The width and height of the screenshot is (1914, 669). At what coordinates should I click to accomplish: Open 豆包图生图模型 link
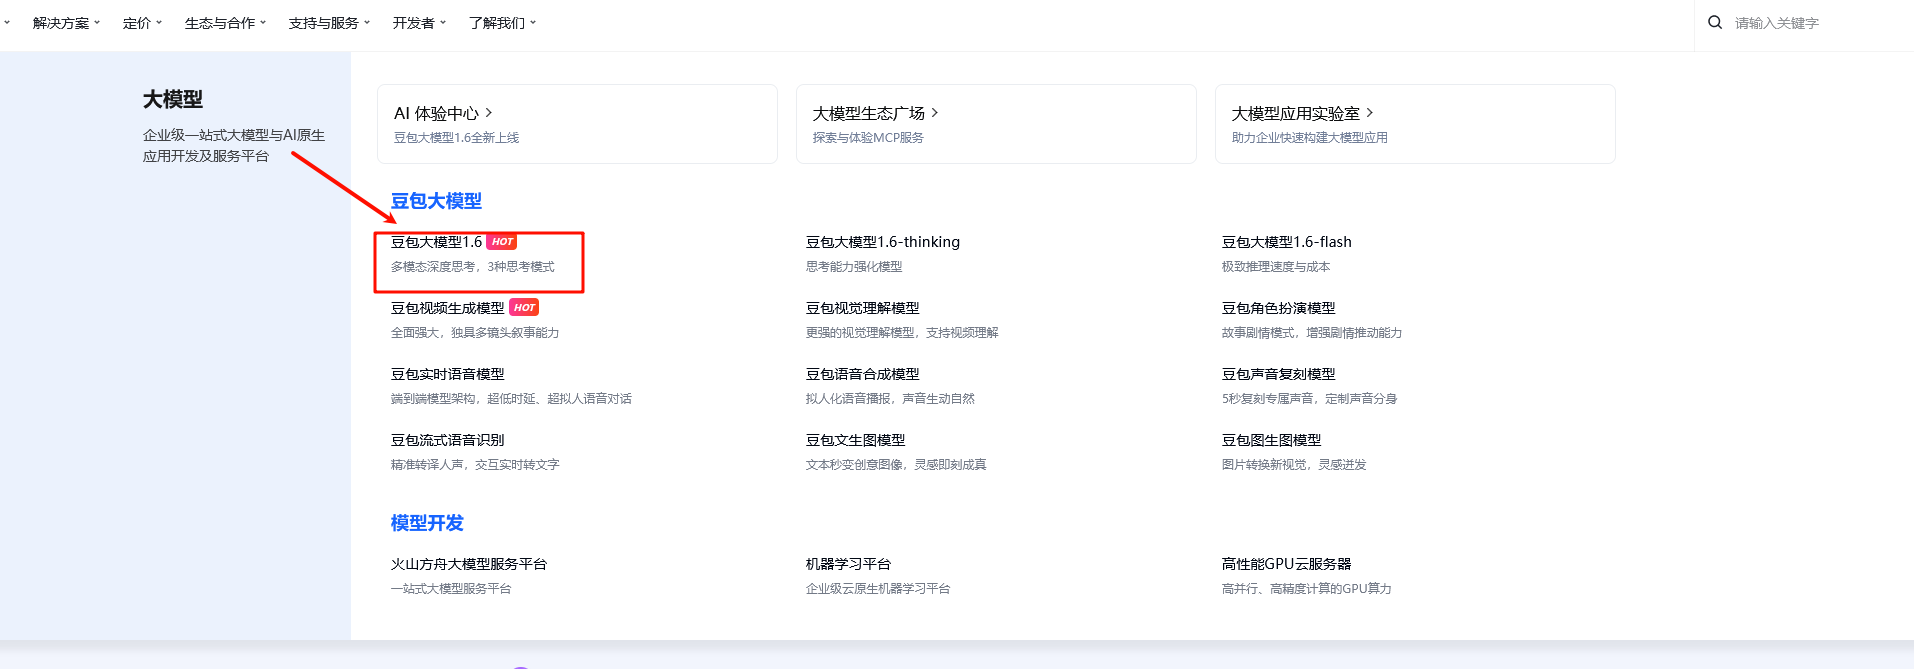point(1272,440)
